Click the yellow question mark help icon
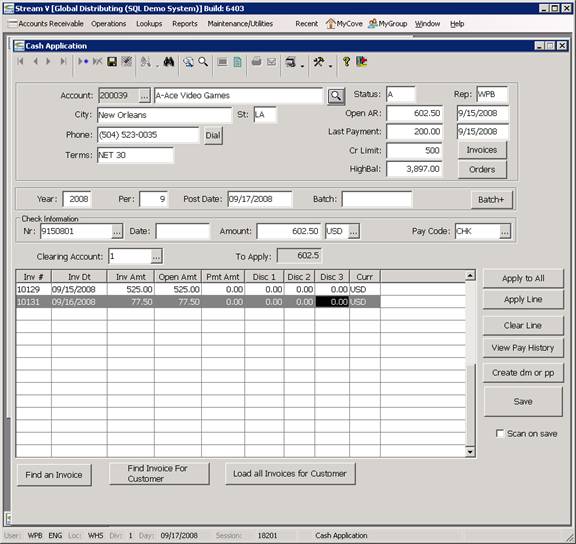 coord(346,62)
